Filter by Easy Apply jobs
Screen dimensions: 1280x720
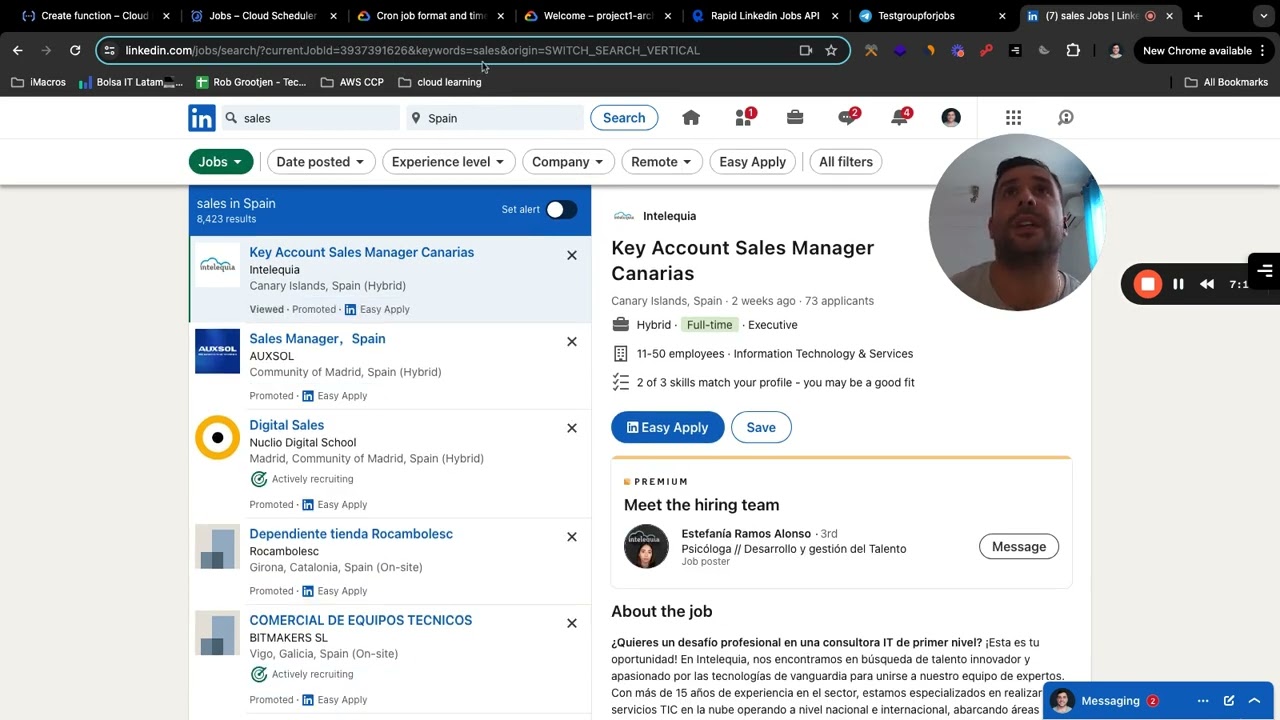pos(752,162)
